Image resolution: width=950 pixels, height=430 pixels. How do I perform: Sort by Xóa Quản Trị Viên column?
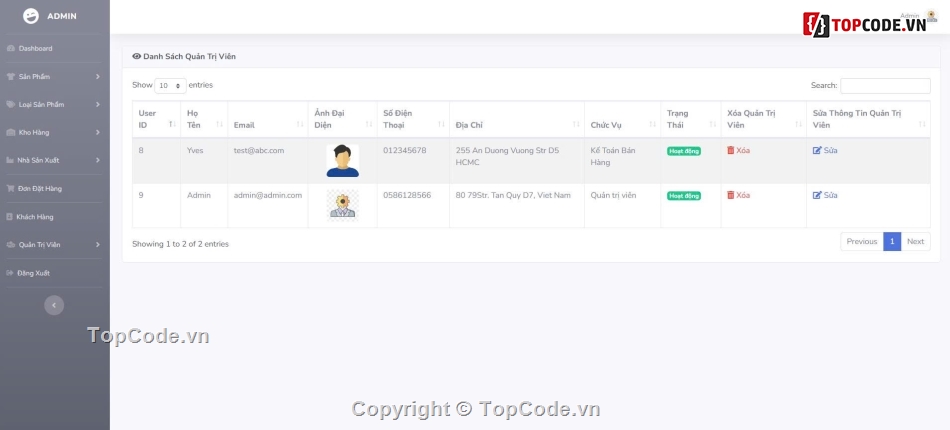(763, 119)
